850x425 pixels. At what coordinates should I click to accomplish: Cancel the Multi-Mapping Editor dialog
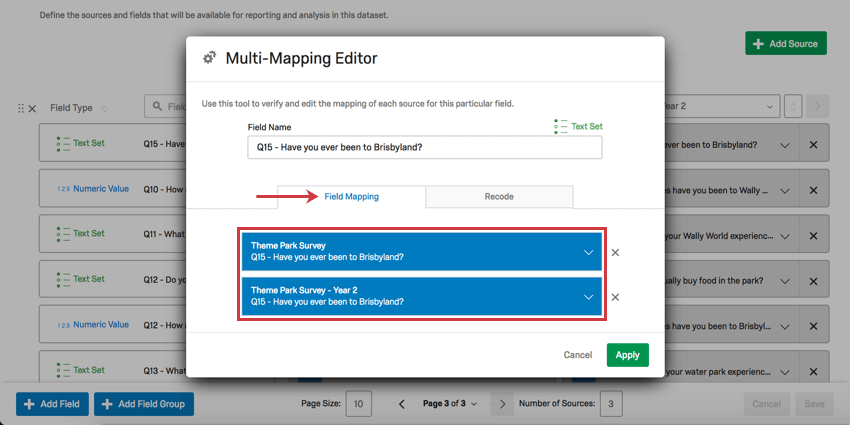point(578,355)
